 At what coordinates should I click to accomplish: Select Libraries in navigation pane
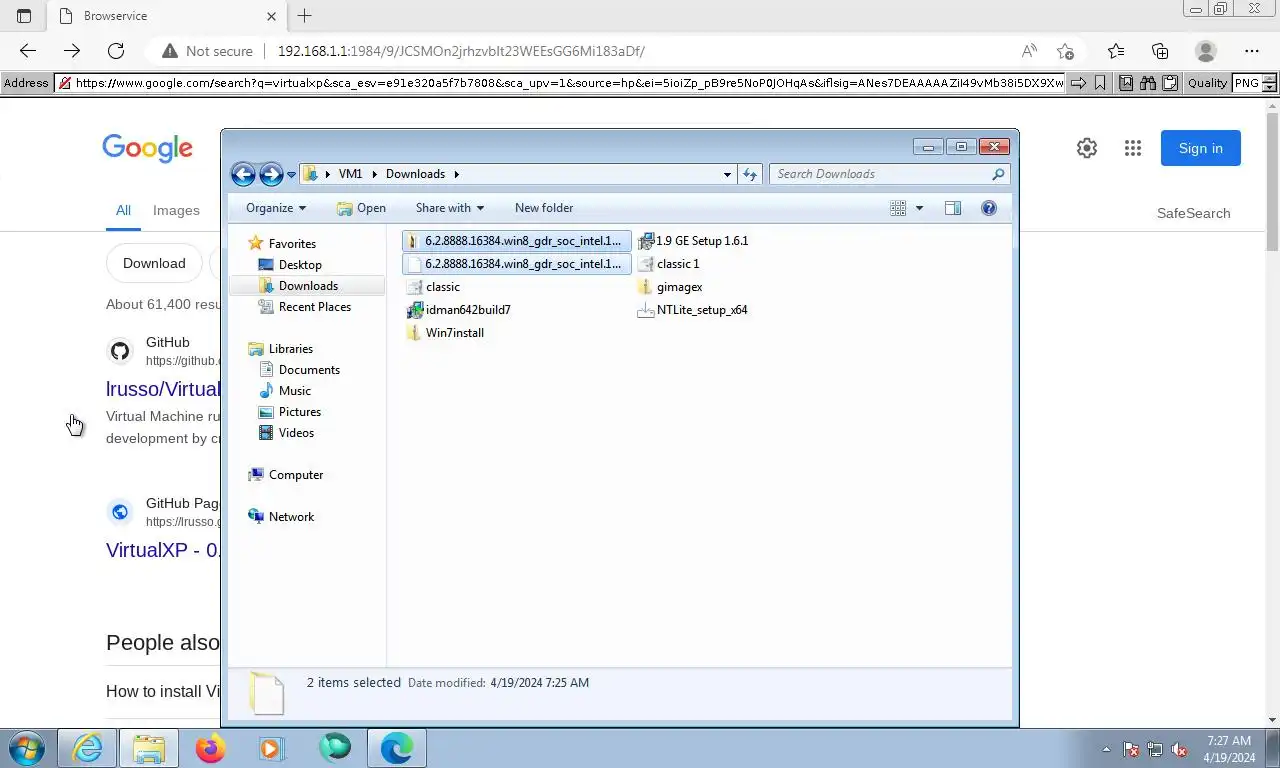pyautogui.click(x=290, y=349)
